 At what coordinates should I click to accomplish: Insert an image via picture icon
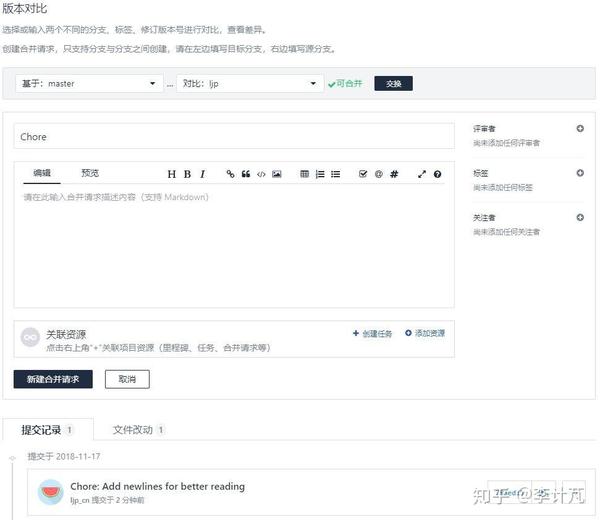pos(277,174)
